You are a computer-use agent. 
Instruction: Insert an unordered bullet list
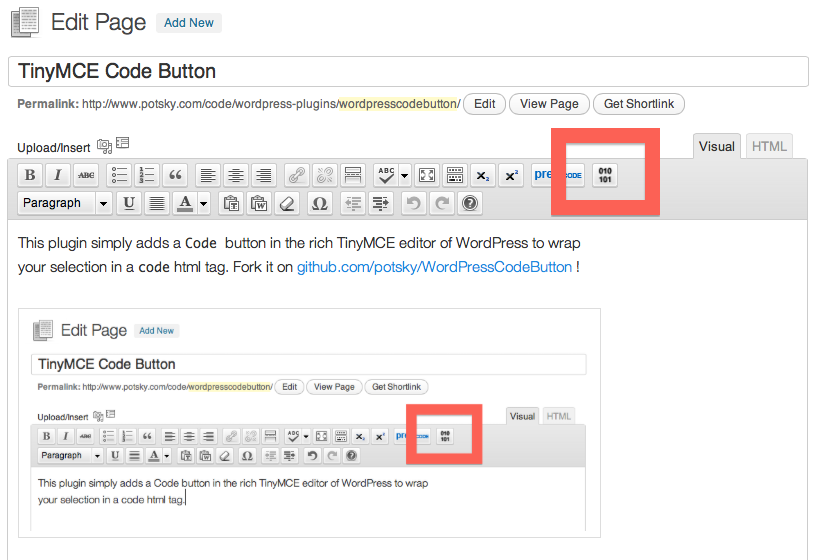[119, 175]
